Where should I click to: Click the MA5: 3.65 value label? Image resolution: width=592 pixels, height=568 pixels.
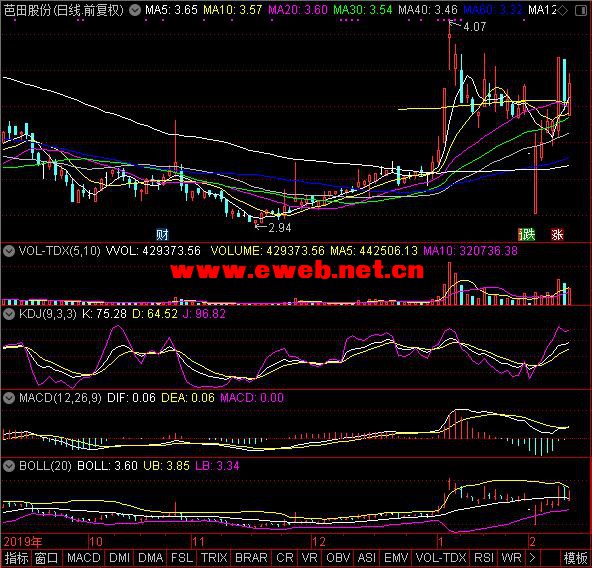(171, 10)
